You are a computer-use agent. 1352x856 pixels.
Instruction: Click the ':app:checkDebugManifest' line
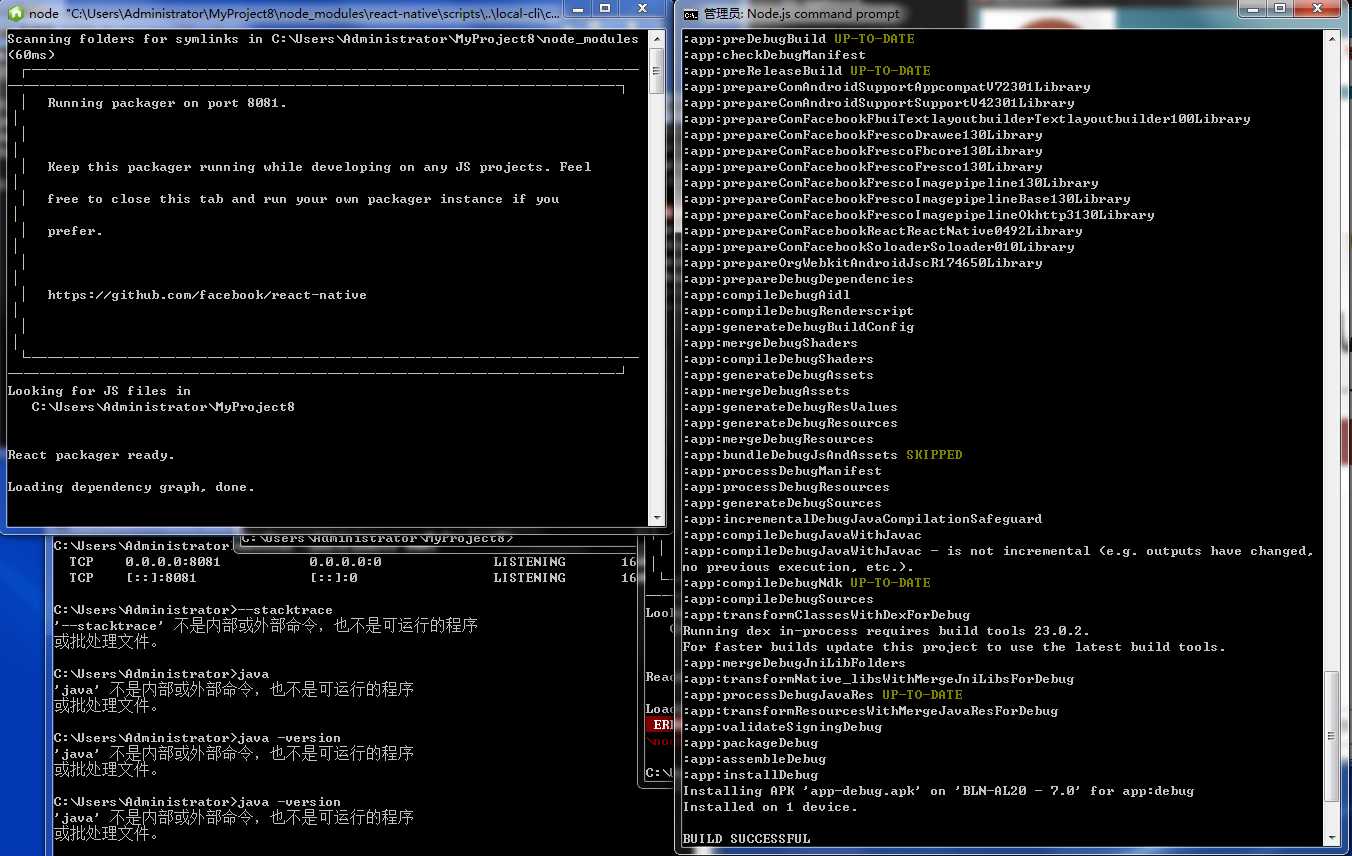774,55
